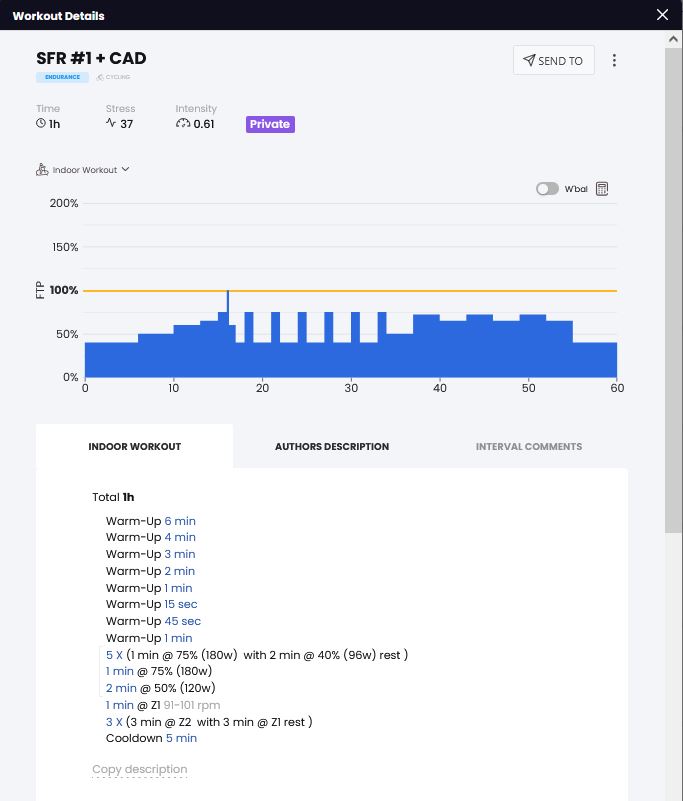Viewport: 683px width, 801px height.
Task: Open the three-dot more options menu
Action: [614, 60]
